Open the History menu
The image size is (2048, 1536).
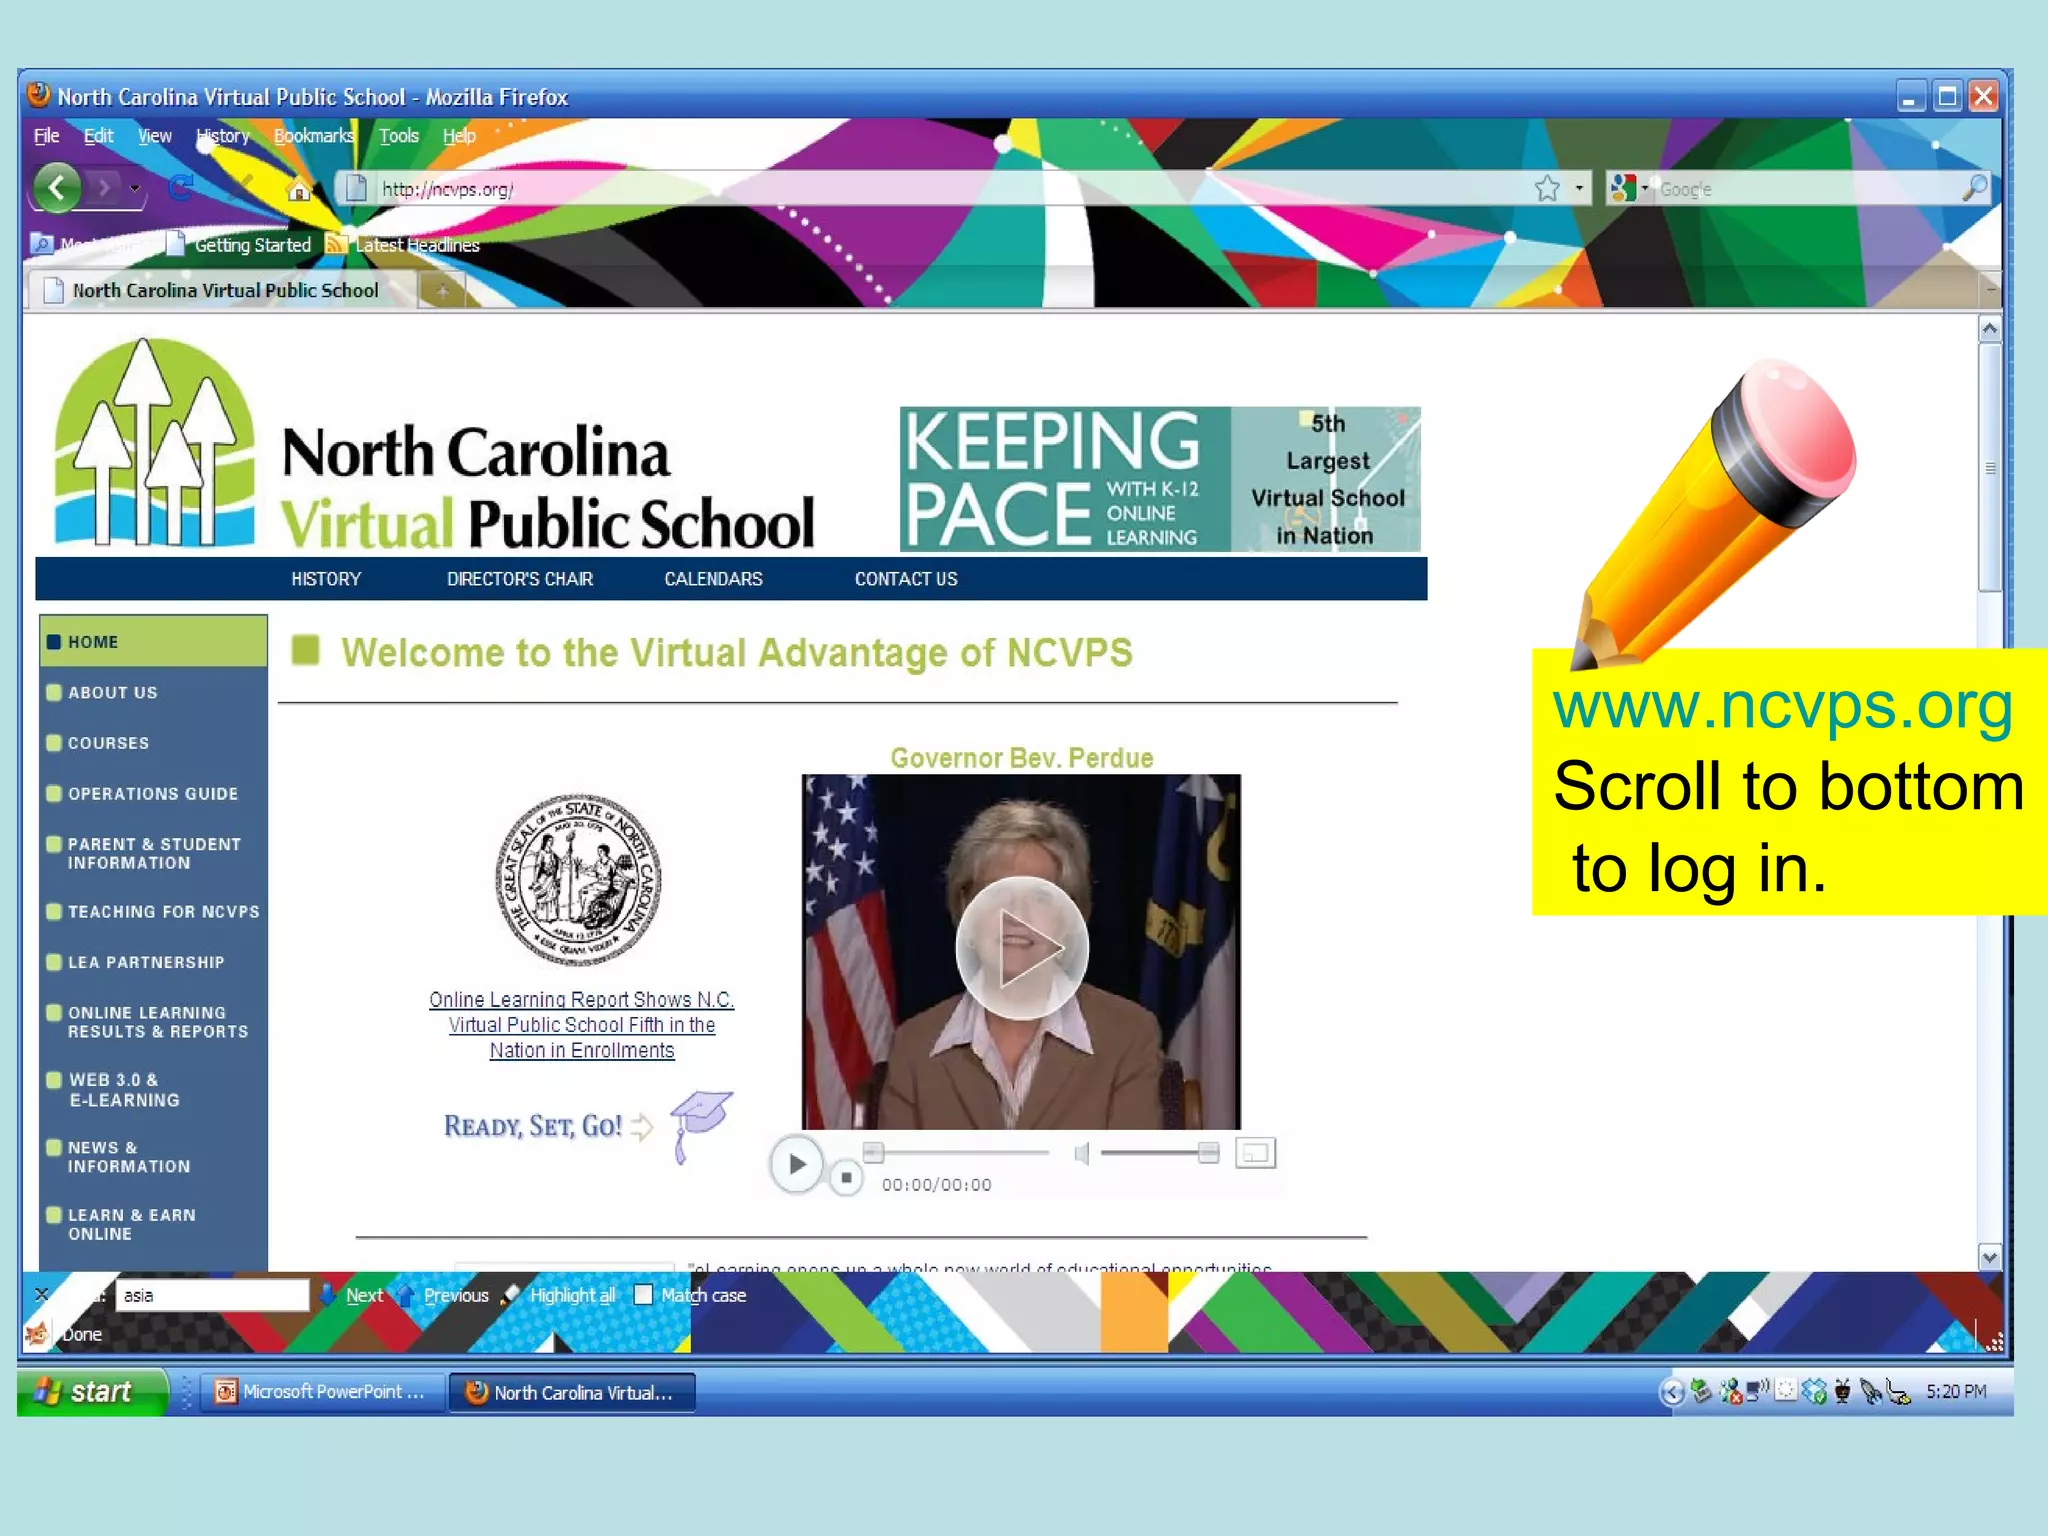pos(223,136)
